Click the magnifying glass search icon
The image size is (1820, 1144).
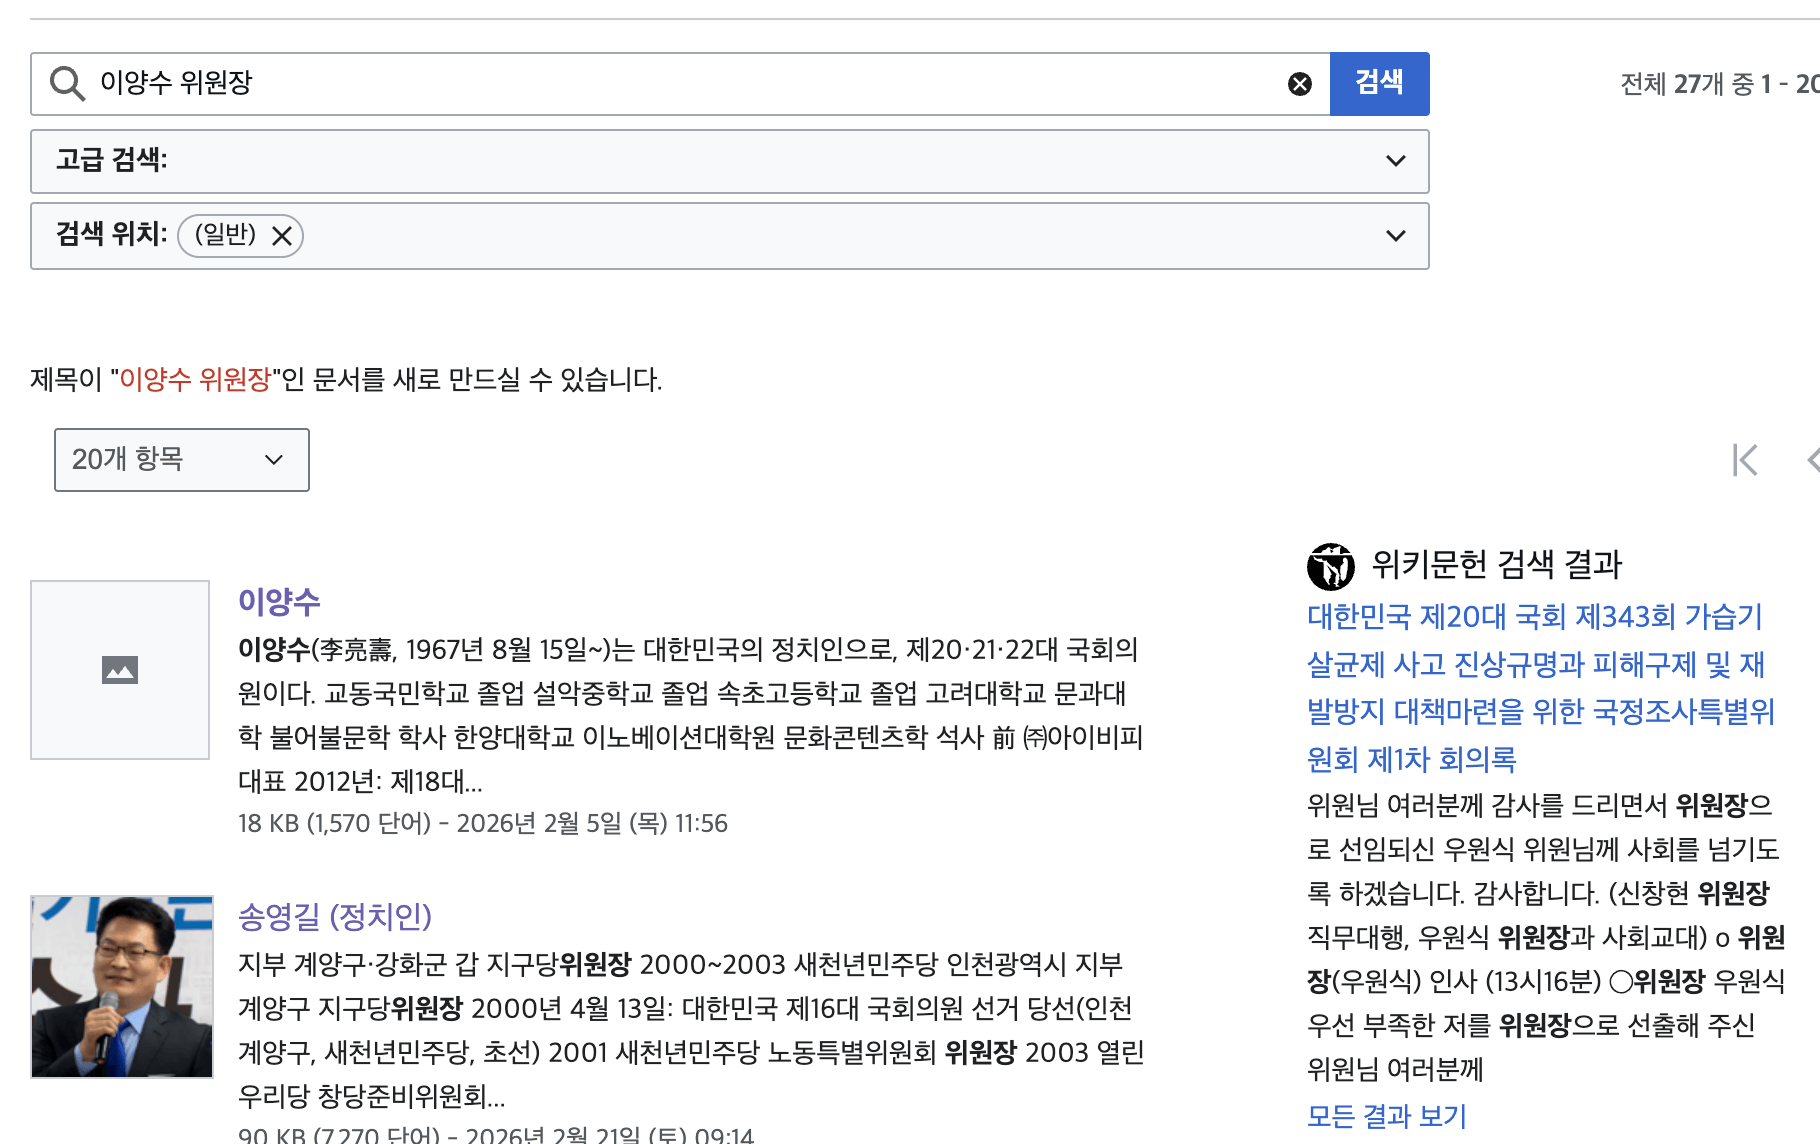67,84
